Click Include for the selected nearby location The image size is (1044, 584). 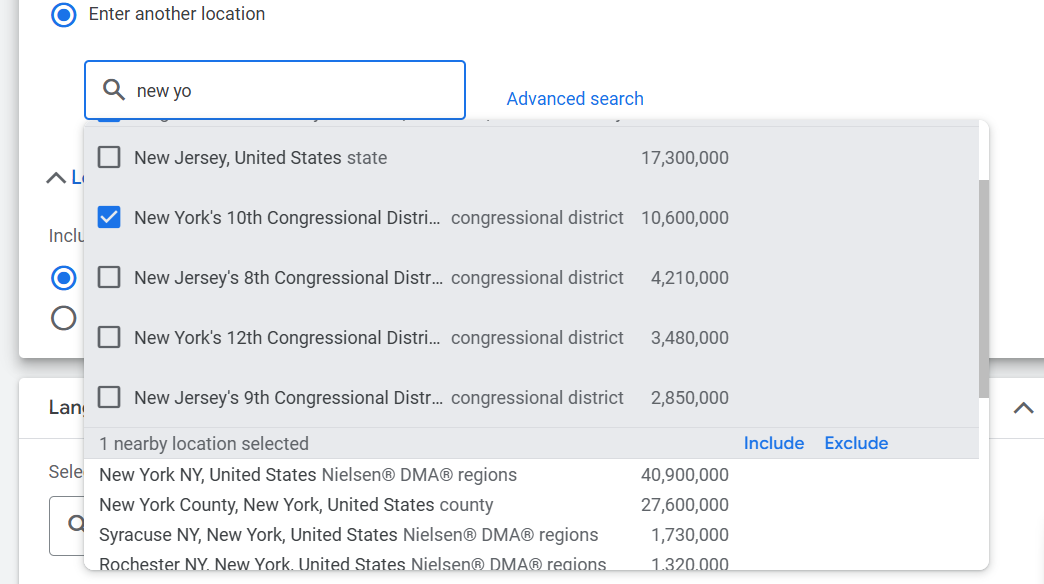pyautogui.click(x=773, y=443)
